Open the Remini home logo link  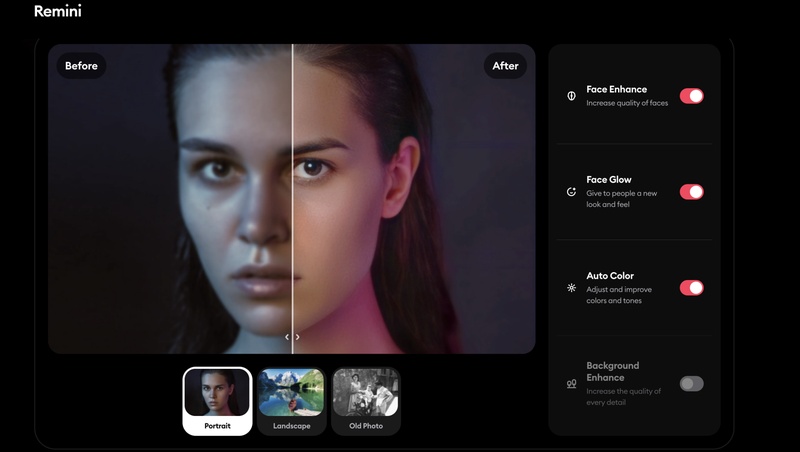click(58, 12)
